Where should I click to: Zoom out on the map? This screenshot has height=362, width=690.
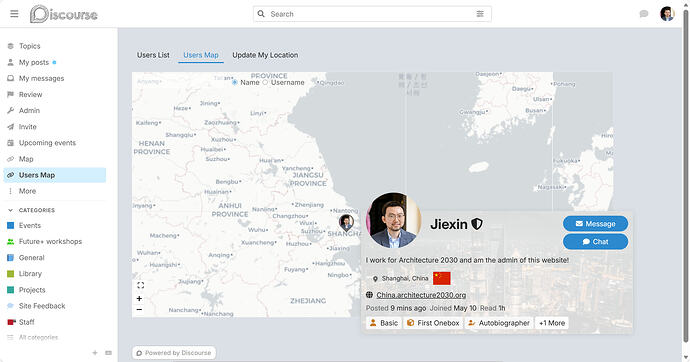(x=139, y=310)
